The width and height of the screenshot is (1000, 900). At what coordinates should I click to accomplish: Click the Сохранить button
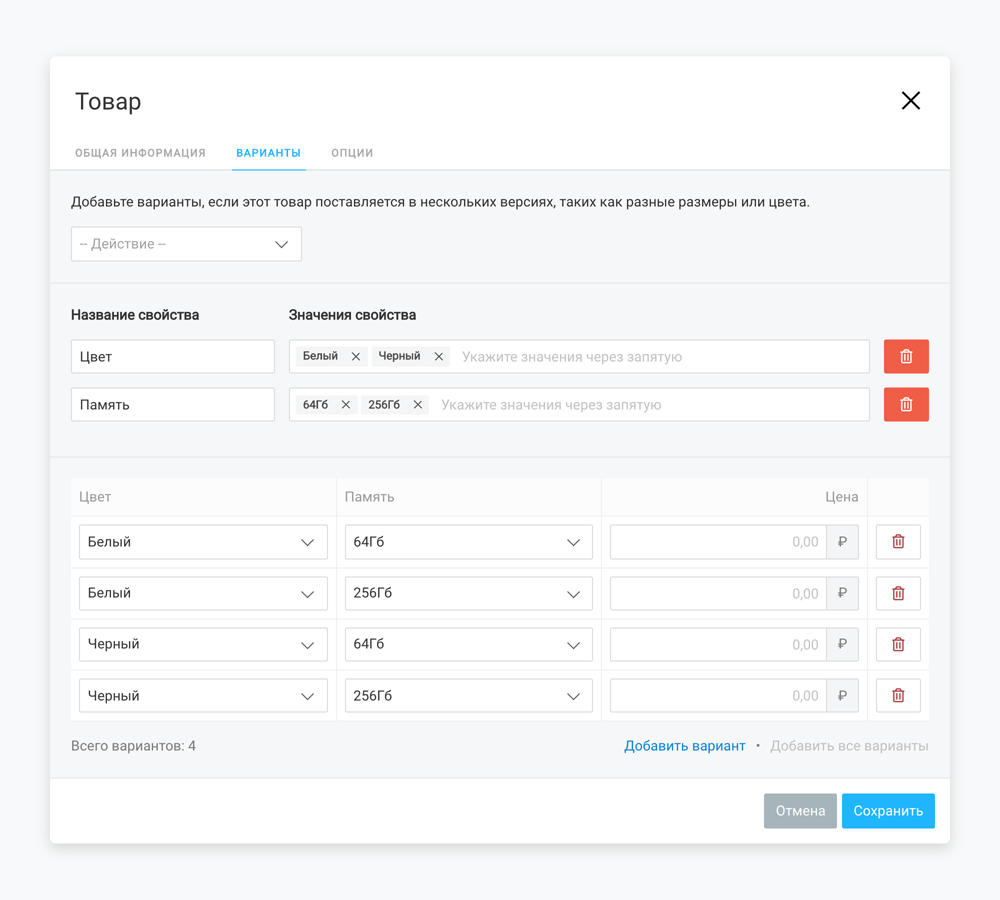click(888, 811)
